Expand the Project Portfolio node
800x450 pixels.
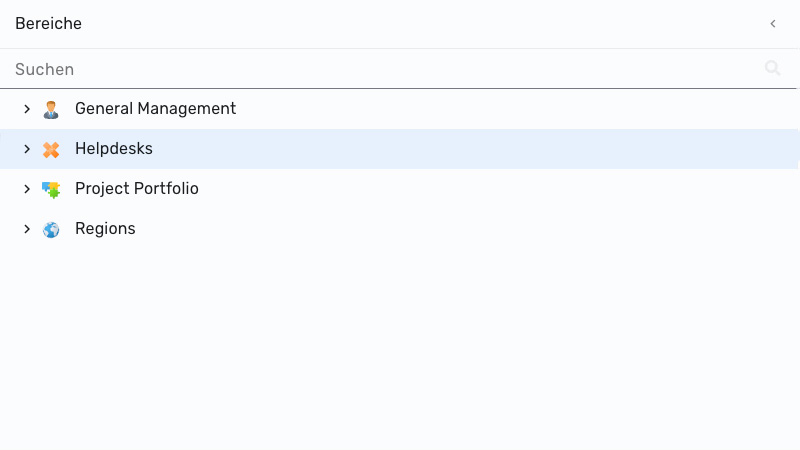(x=27, y=189)
